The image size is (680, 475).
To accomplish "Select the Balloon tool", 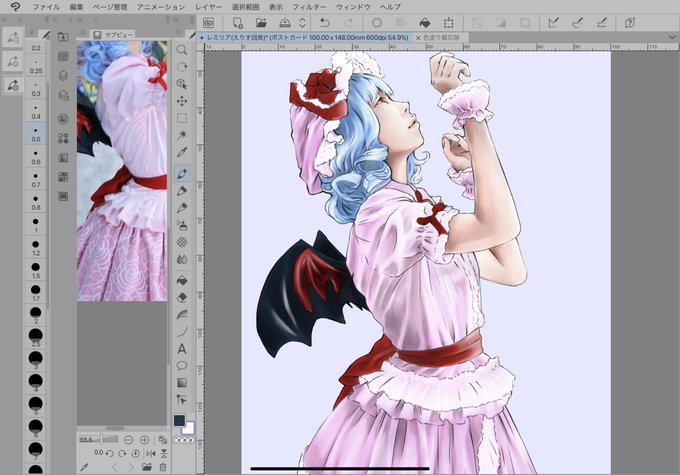I will click(182, 365).
